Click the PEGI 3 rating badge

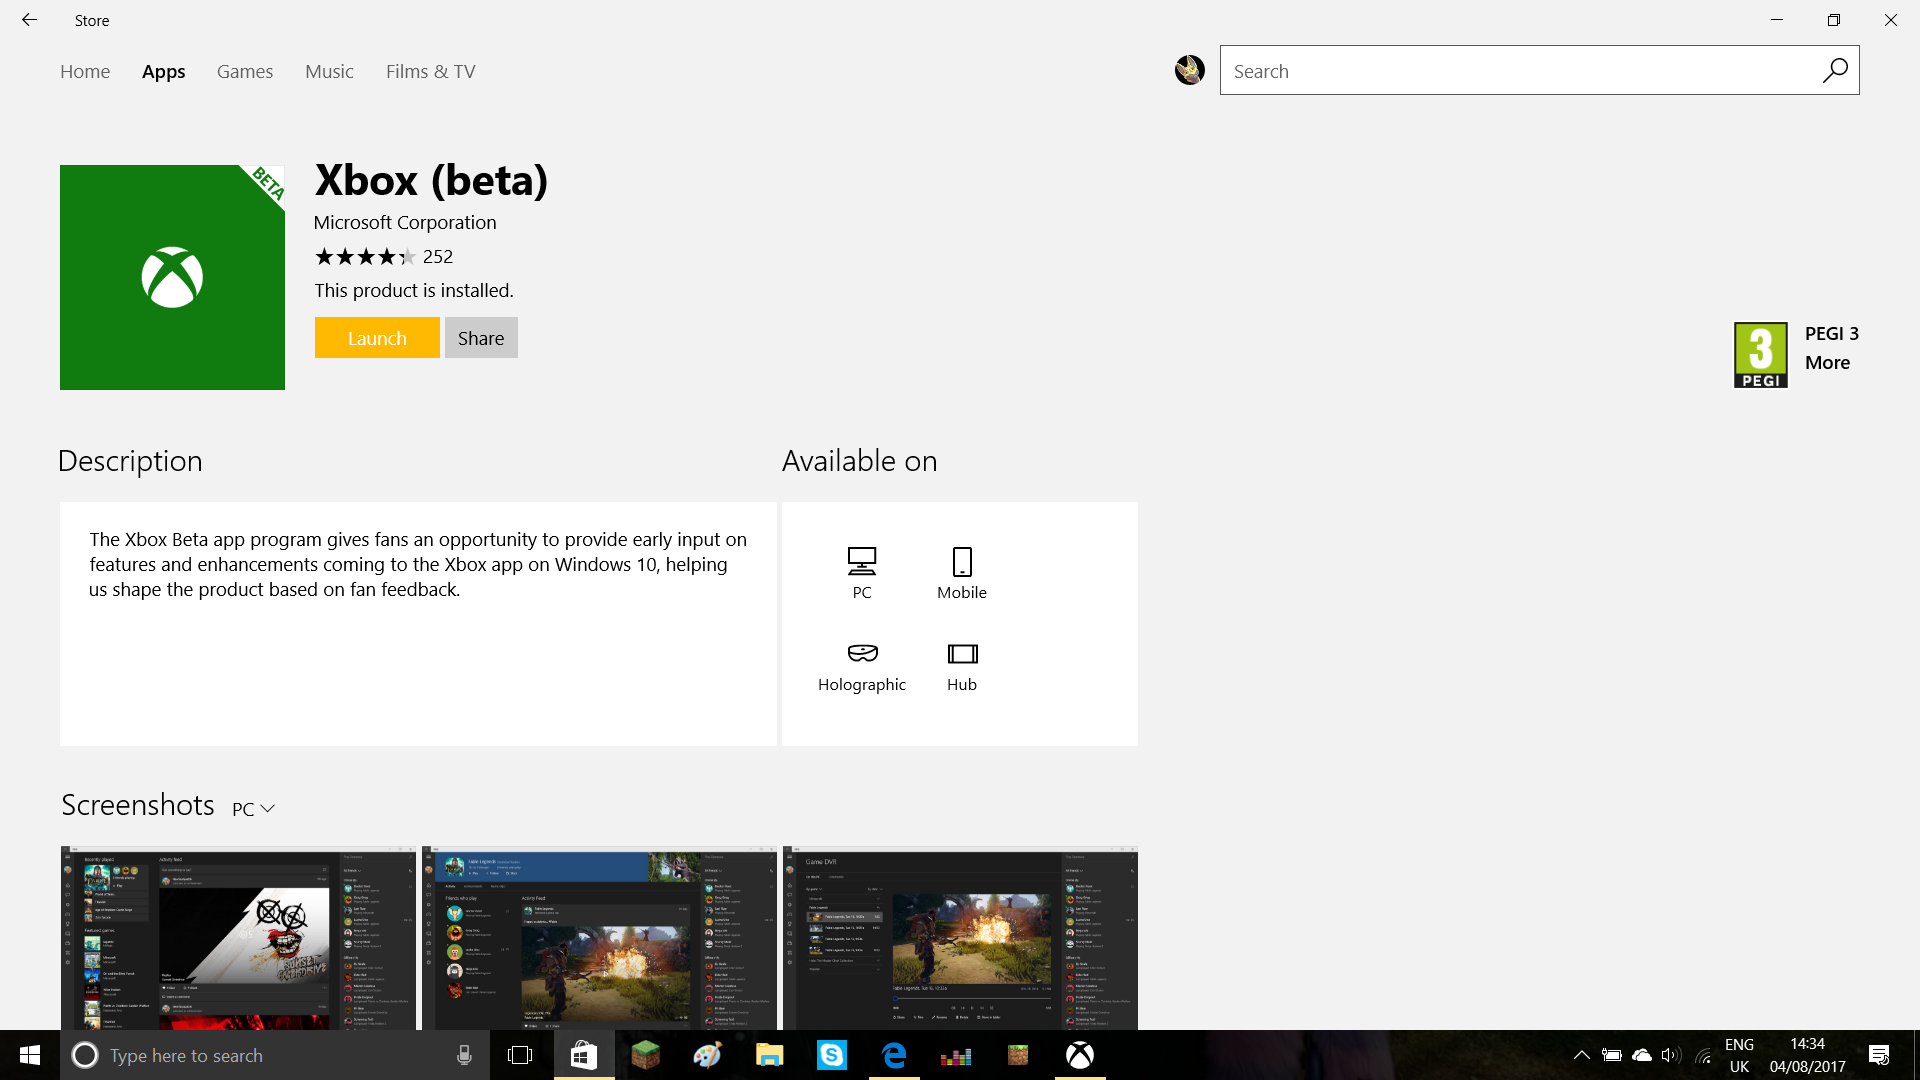(x=1760, y=354)
